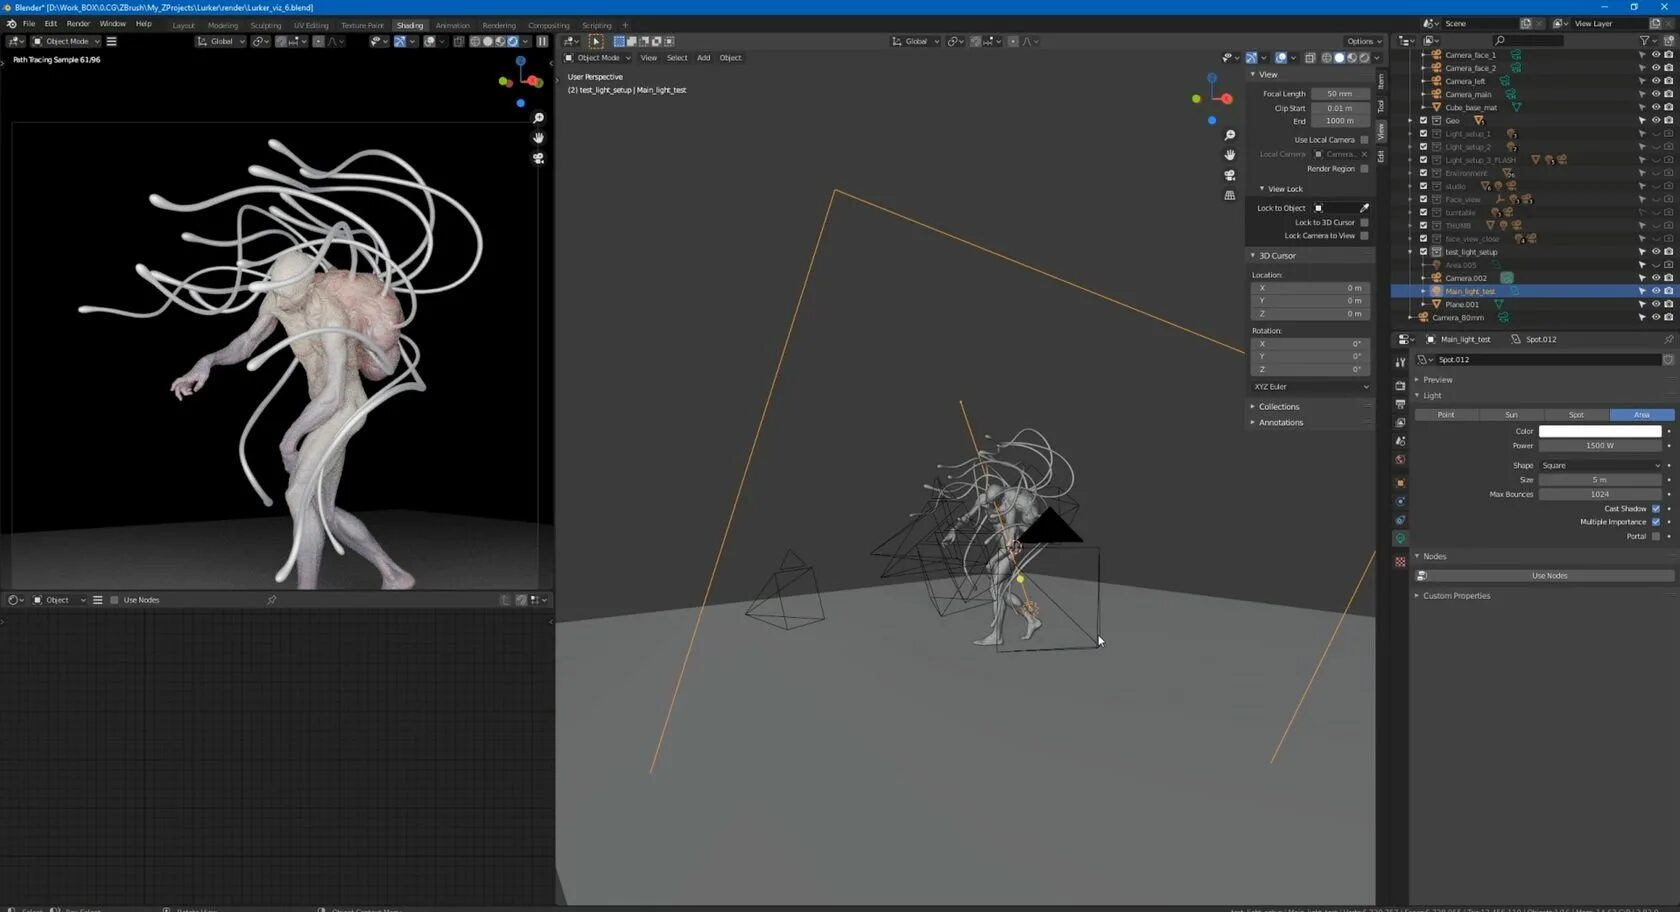Click the outliner search field

tap(1527, 41)
